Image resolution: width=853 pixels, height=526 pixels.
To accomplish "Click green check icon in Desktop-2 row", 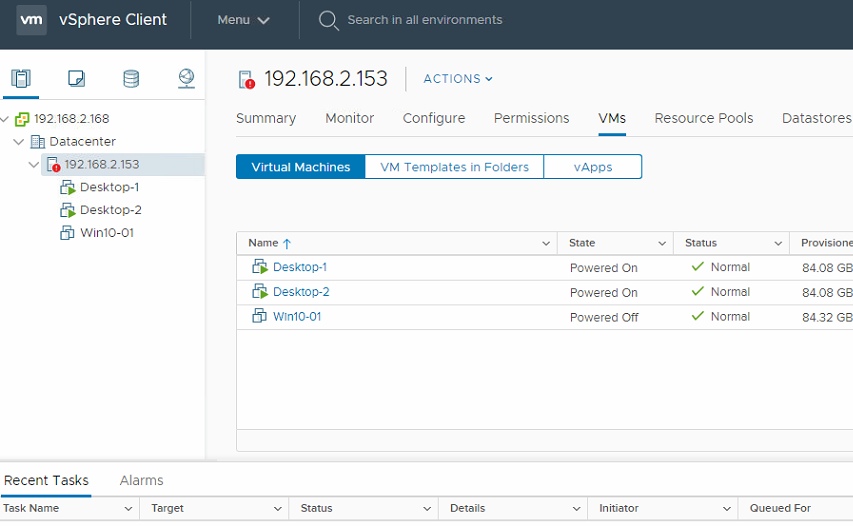I will [697, 292].
